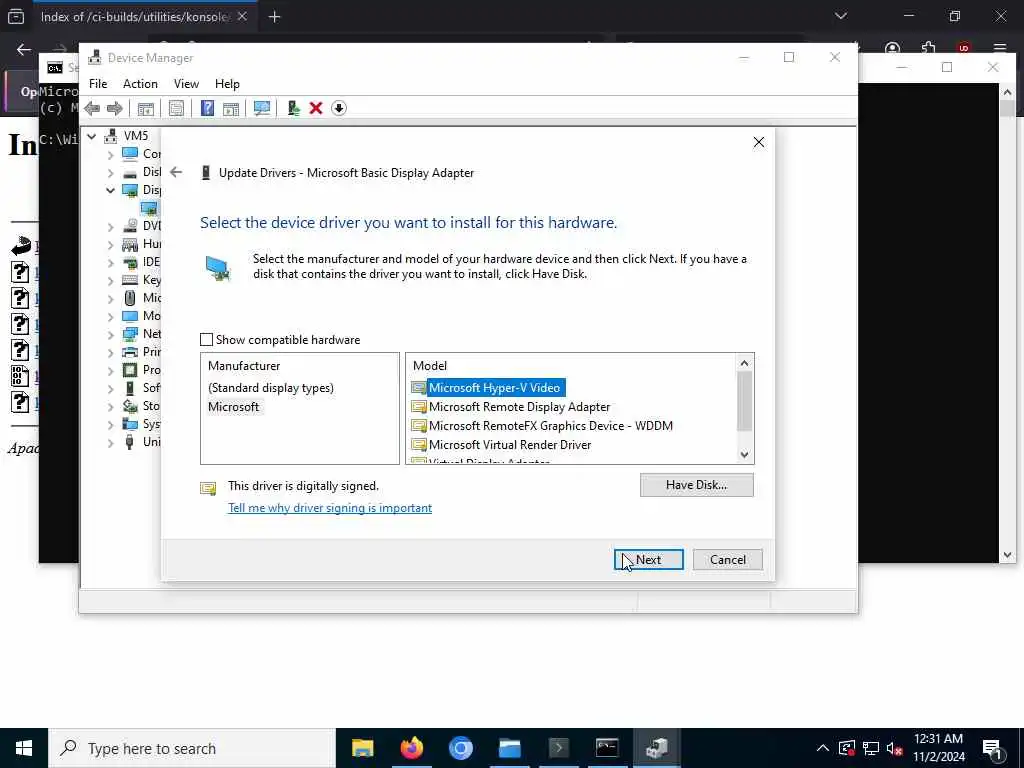Click the display adapter child device icon
The width and height of the screenshot is (1024, 768).
149,208
